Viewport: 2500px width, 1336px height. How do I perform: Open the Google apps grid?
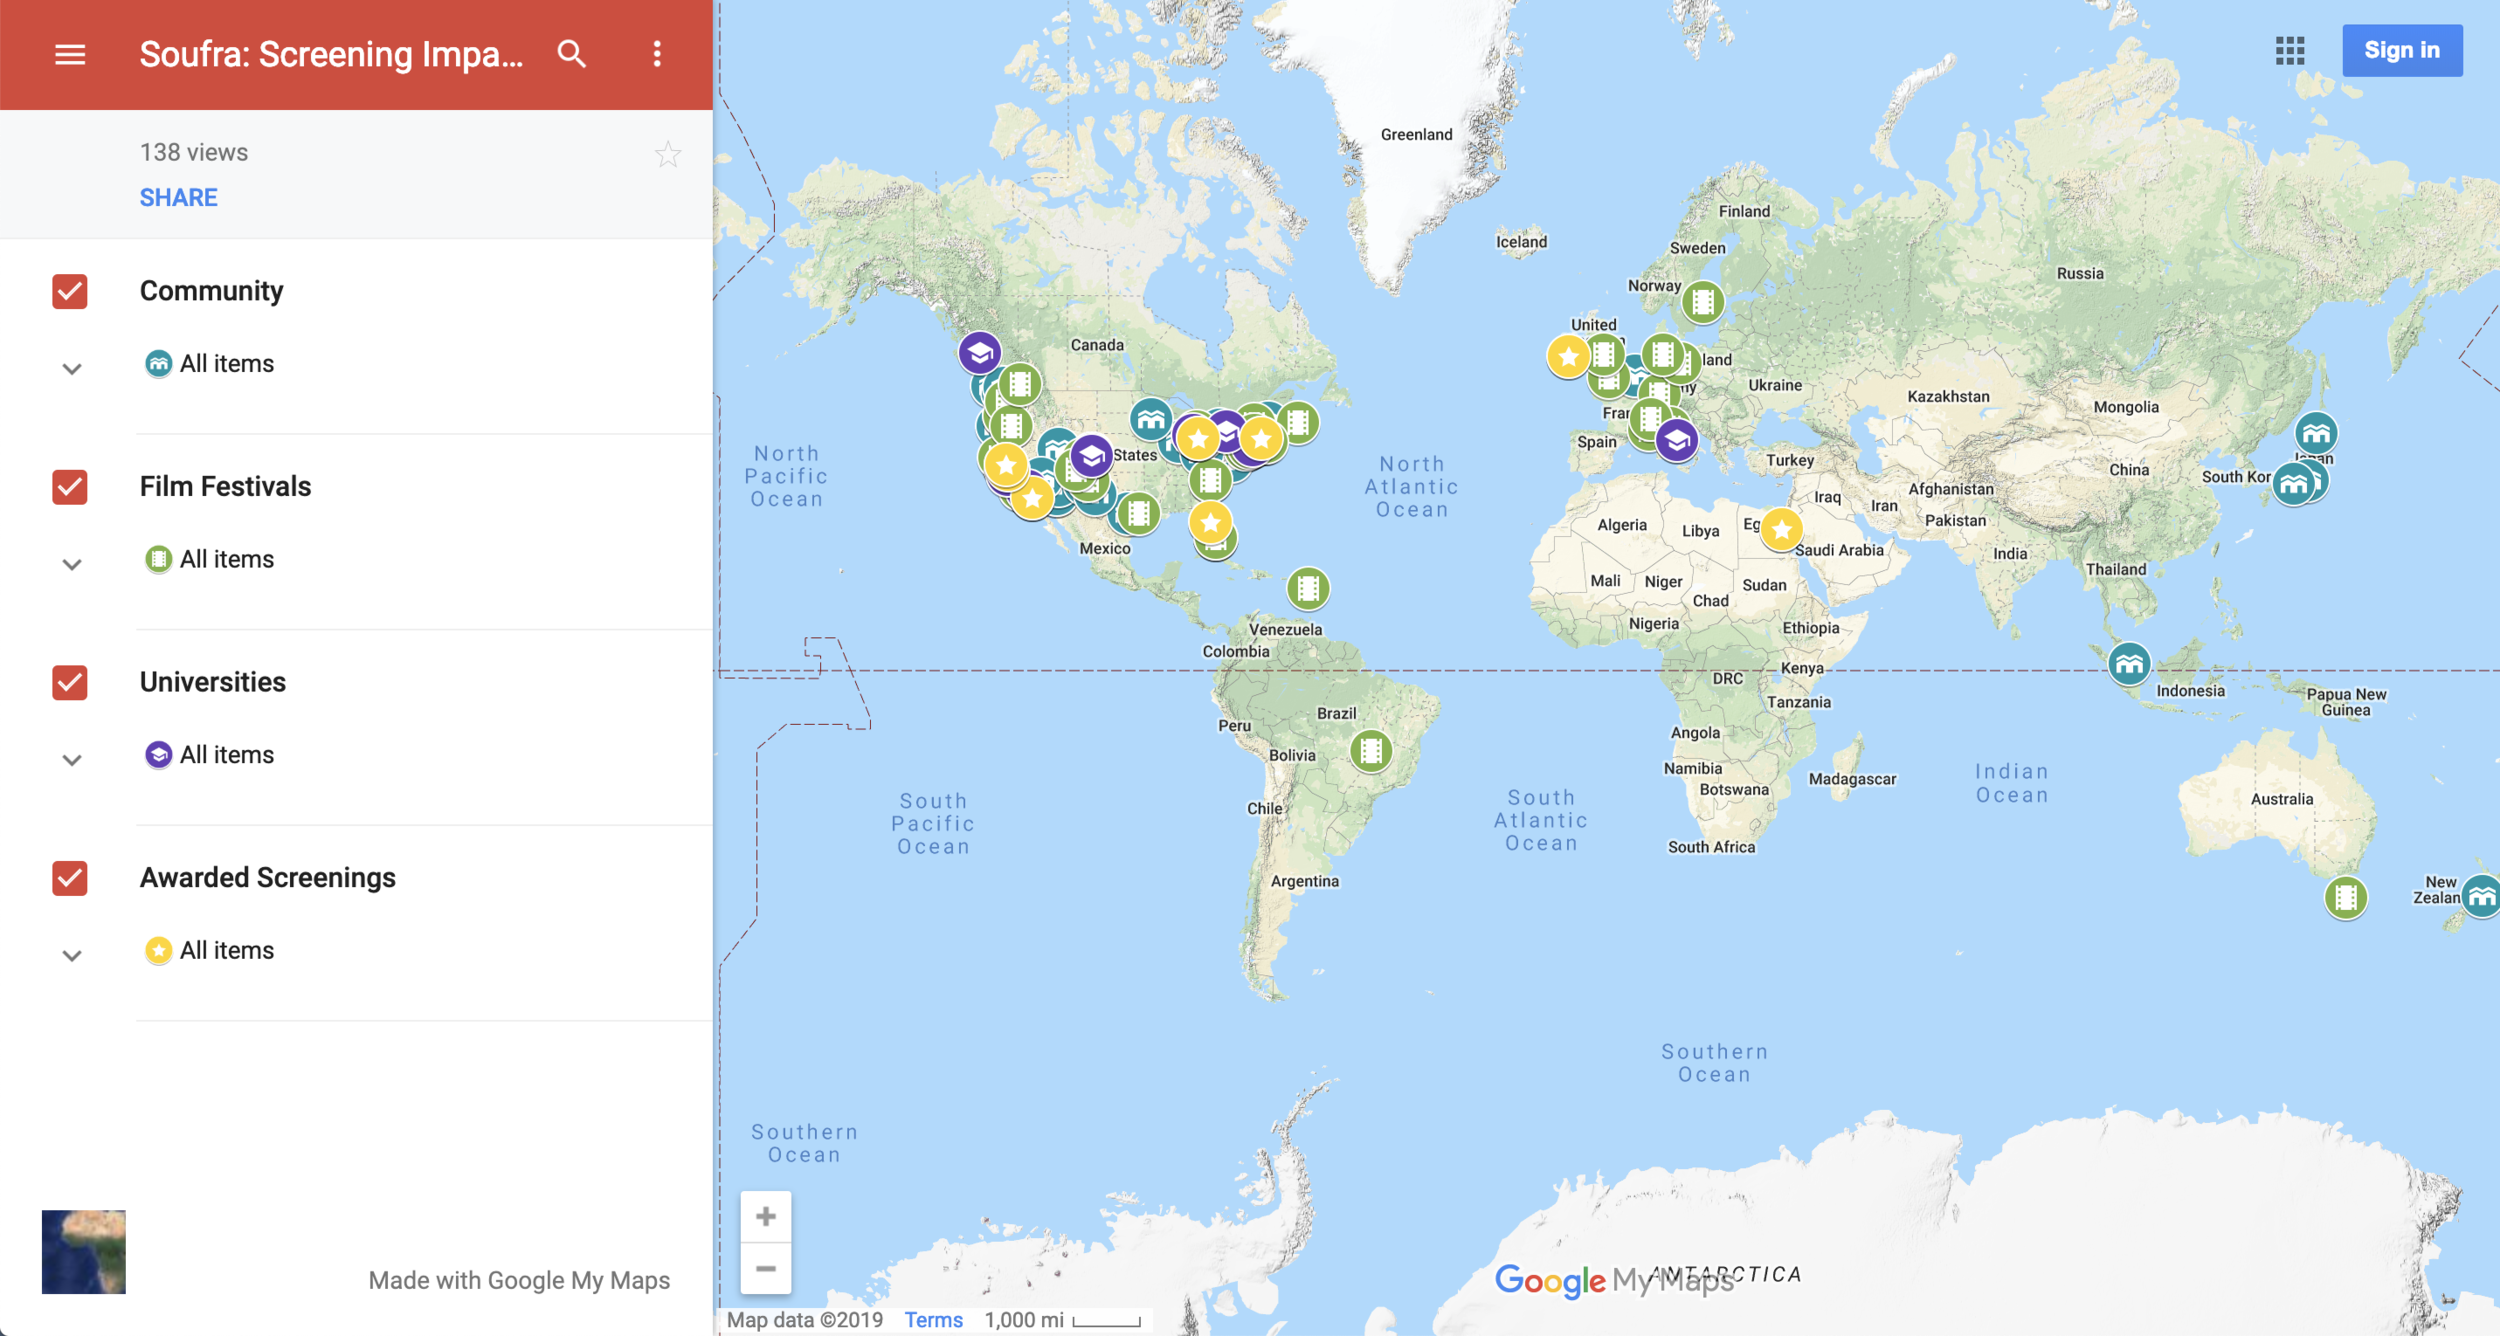[2289, 51]
